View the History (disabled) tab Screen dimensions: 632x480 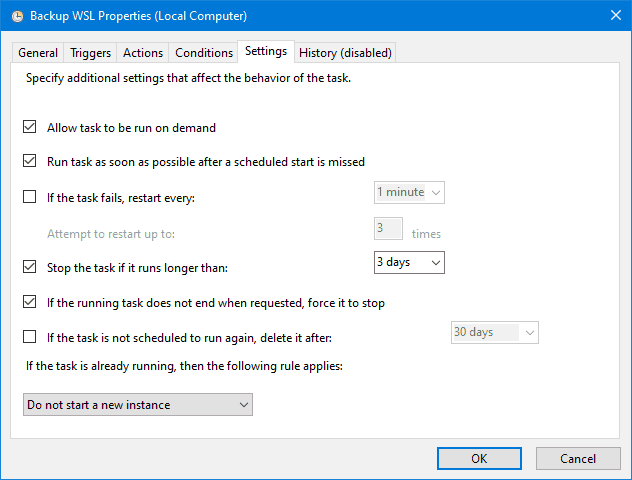click(x=345, y=53)
